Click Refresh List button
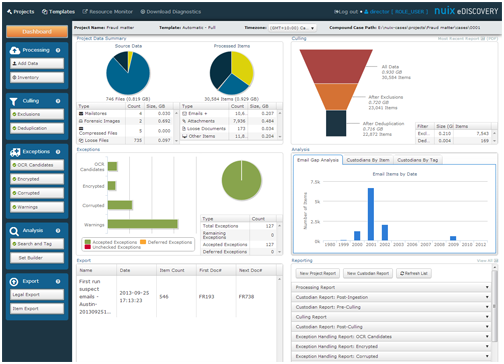The width and height of the screenshot is (504, 364). click(414, 274)
